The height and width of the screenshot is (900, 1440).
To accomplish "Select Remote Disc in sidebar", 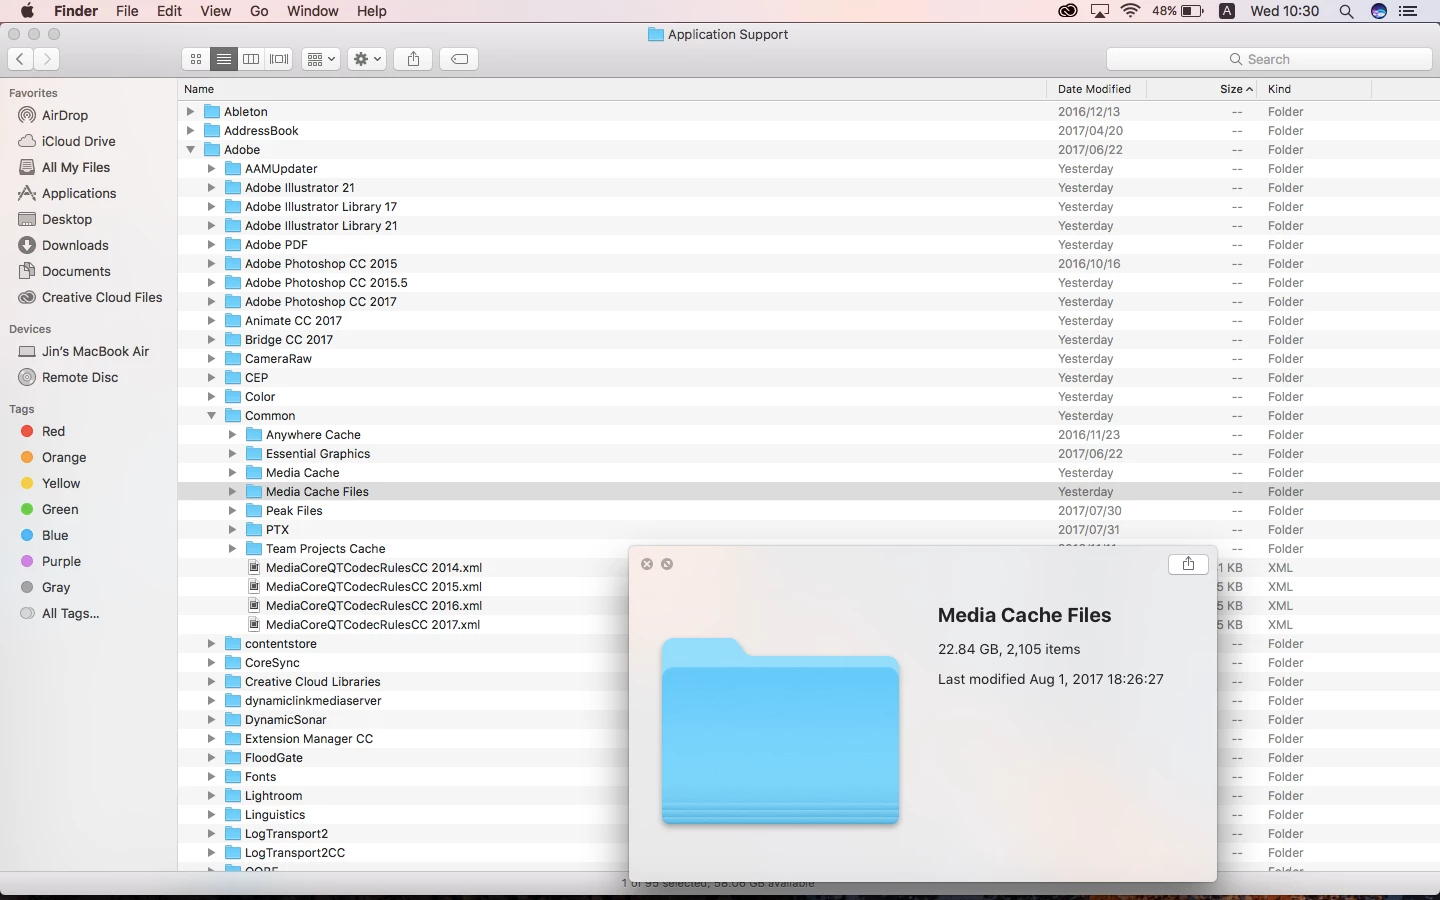I will (80, 377).
